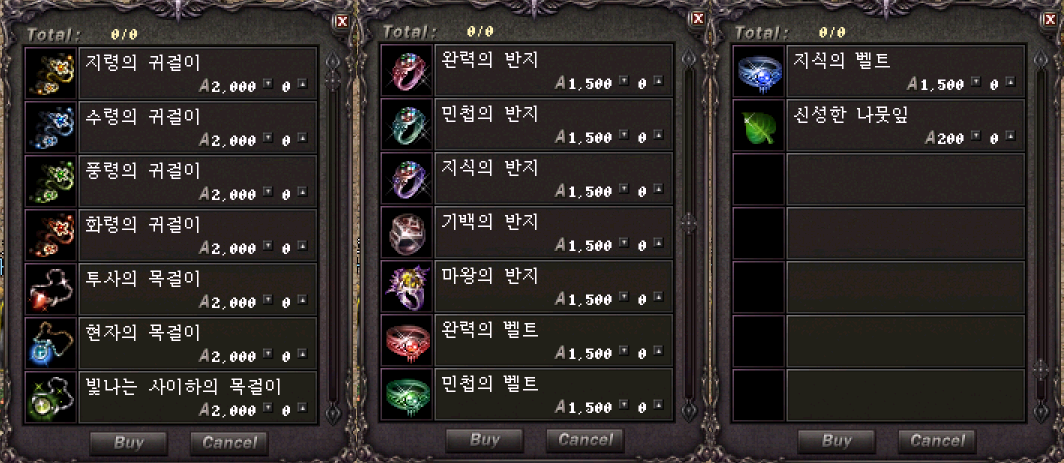The image size is (1064, 463).
Task: Select the 지령의 귀걸이 earring icon
Action: pyautogui.click(x=51, y=72)
